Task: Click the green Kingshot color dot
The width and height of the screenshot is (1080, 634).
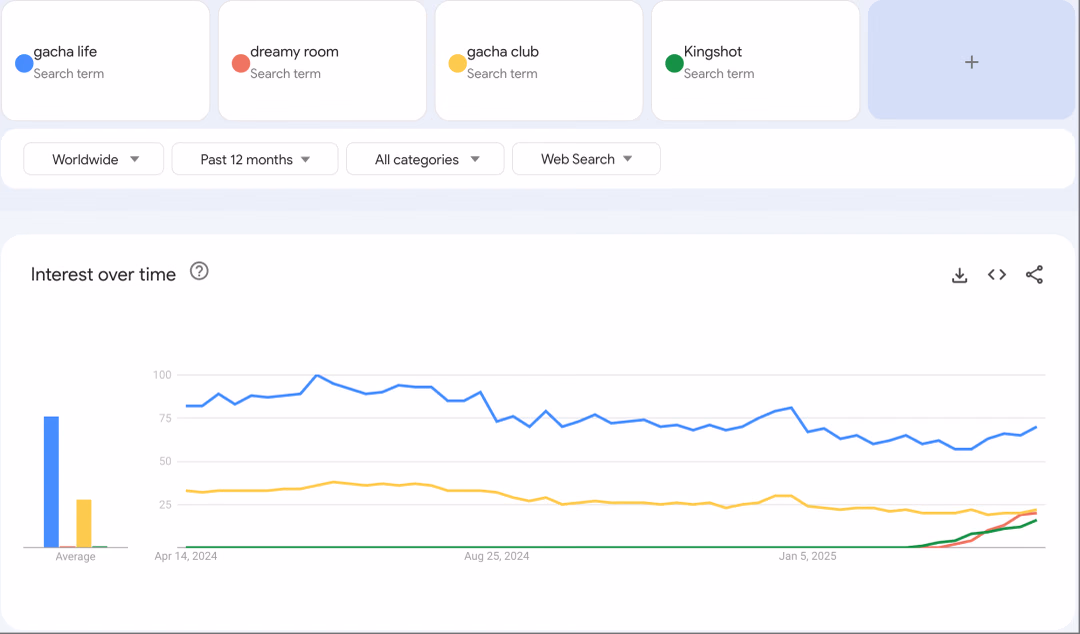Action: (674, 63)
